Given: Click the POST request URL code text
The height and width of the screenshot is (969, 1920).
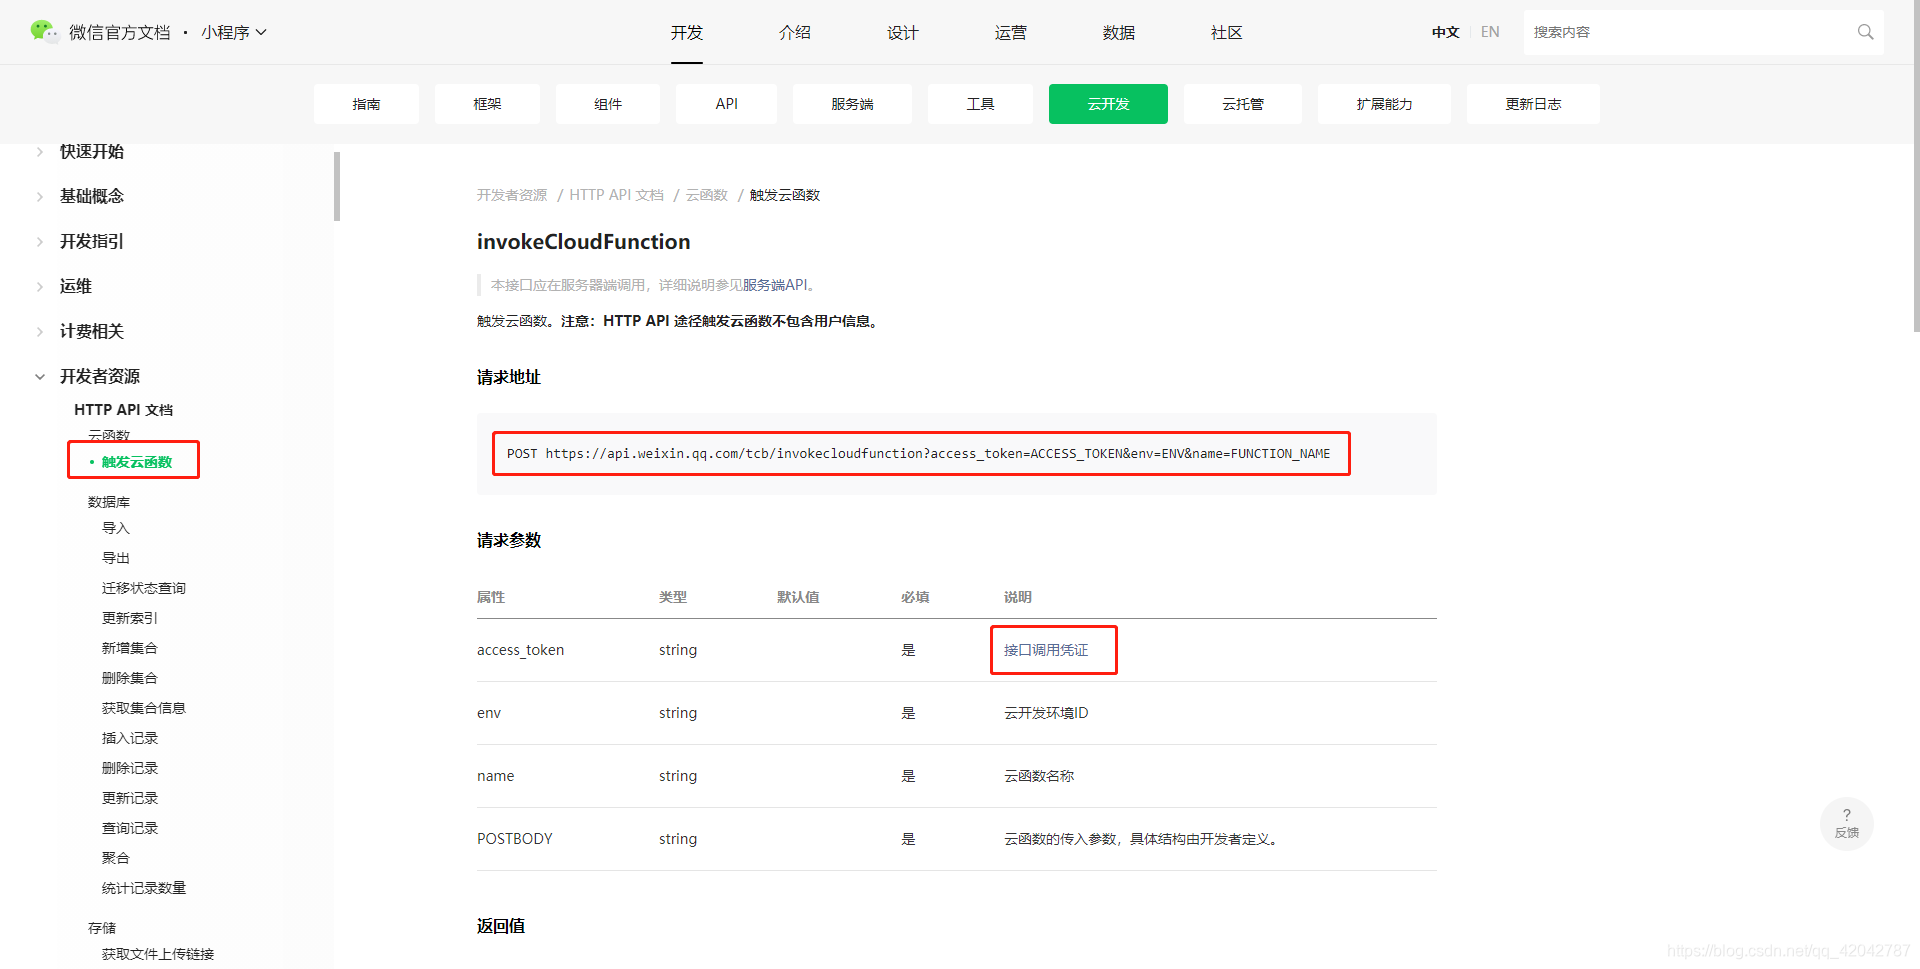Looking at the screenshot, I should tap(918, 454).
